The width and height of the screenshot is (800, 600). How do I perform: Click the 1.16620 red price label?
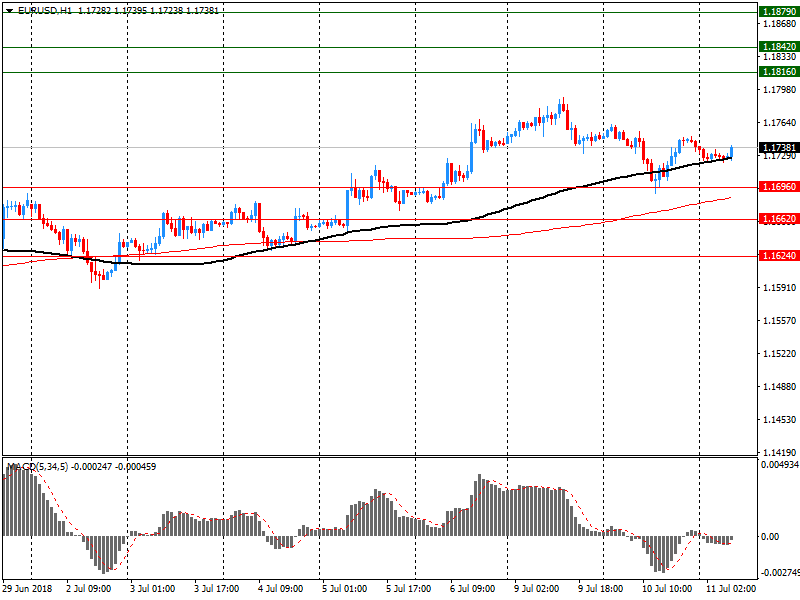click(x=779, y=219)
